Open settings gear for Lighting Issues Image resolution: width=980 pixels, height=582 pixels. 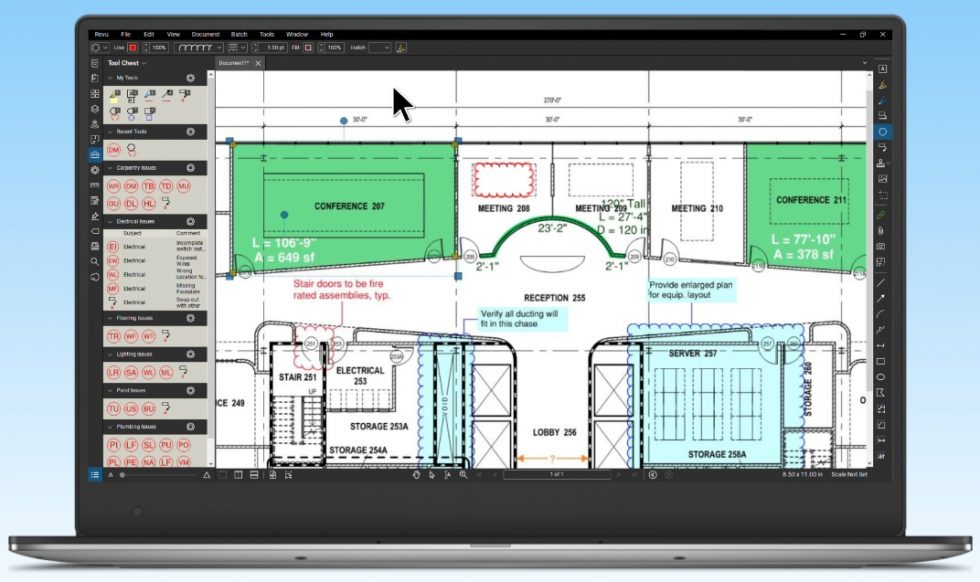click(x=190, y=353)
